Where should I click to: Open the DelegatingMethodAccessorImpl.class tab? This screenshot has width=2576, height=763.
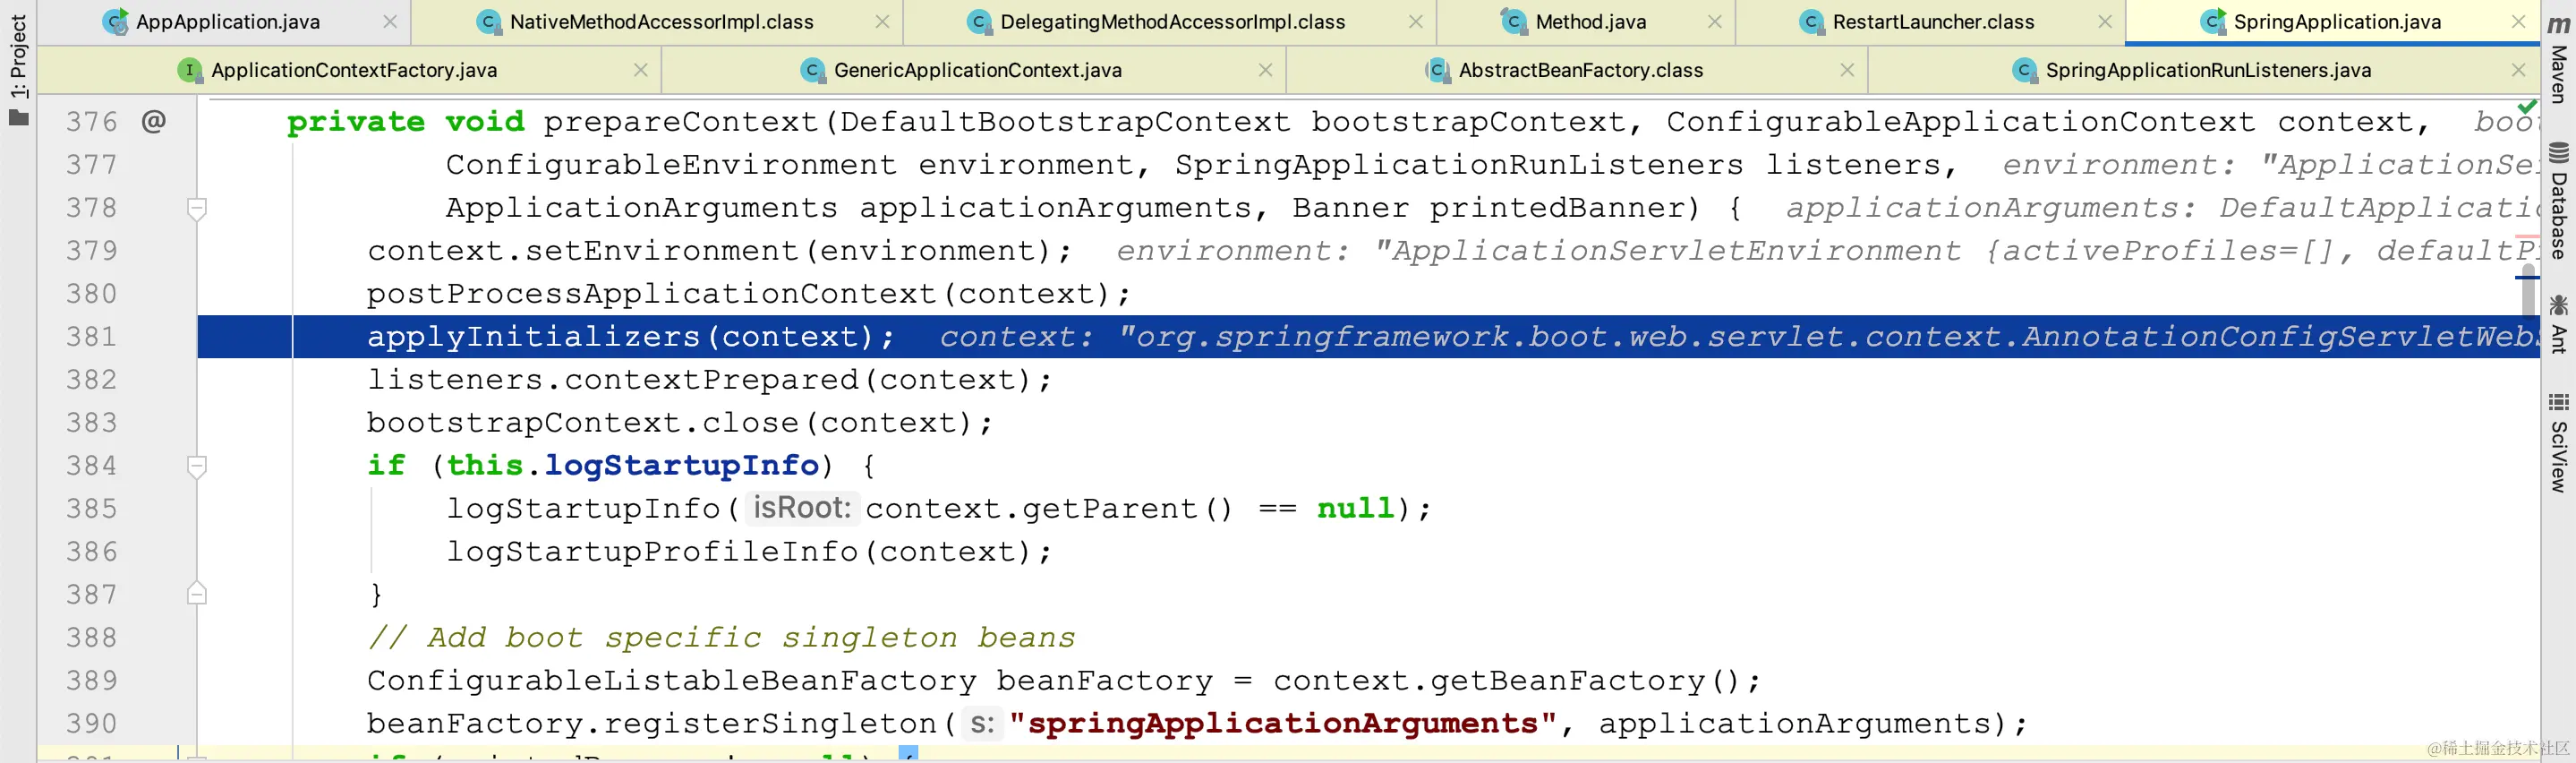click(x=1172, y=22)
